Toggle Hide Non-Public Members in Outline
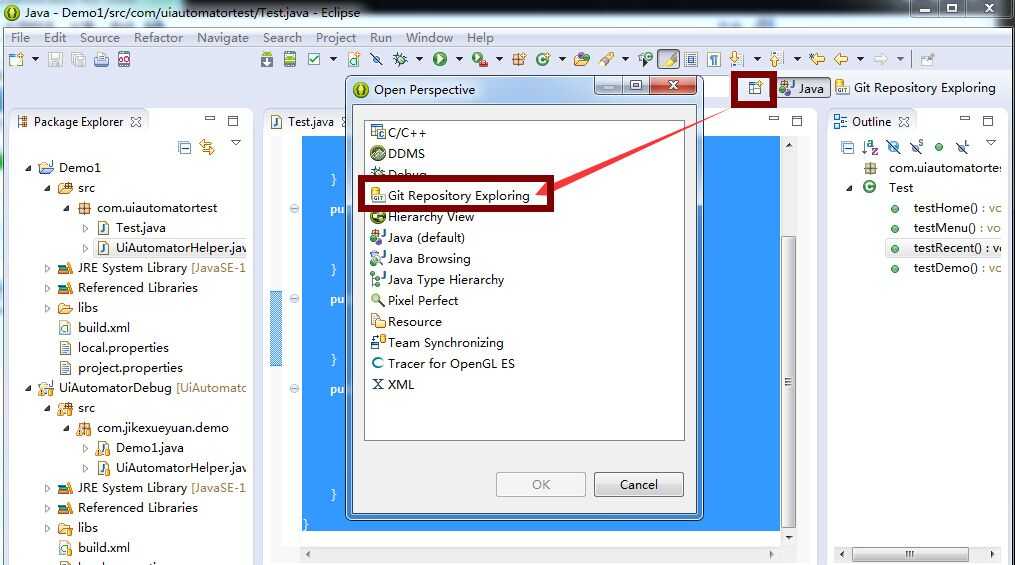Screen dimensions: 1015x565 pyautogui.click(x=939, y=148)
